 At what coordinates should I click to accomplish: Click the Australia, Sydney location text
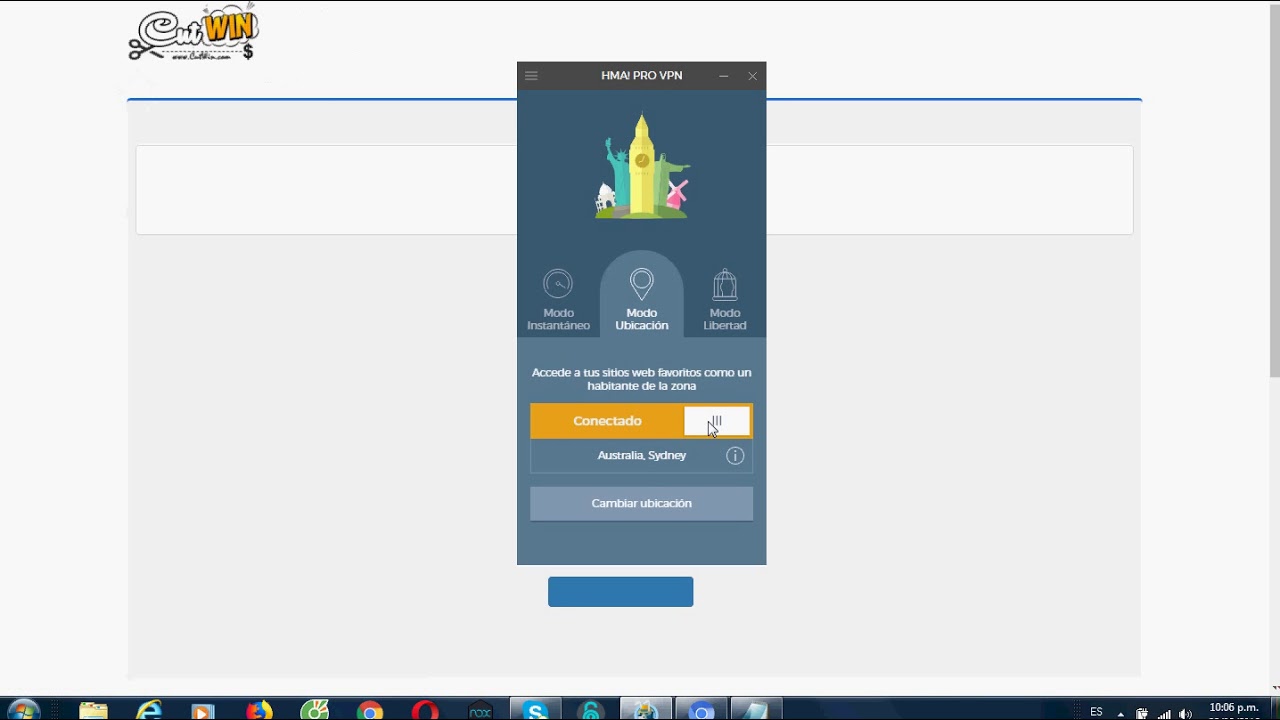642,455
